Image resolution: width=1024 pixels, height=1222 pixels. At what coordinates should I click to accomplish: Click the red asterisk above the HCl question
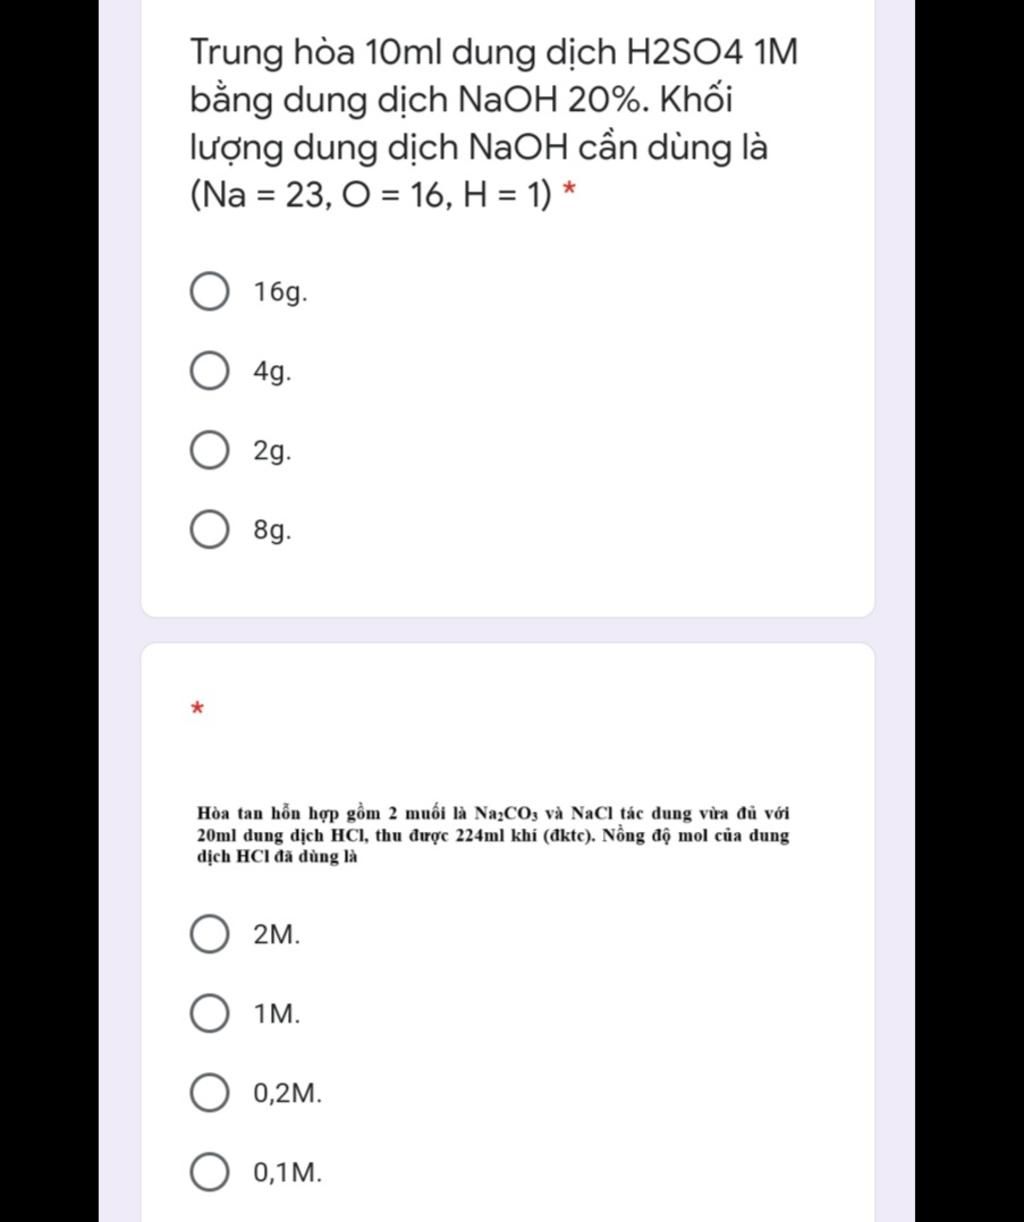[197, 709]
